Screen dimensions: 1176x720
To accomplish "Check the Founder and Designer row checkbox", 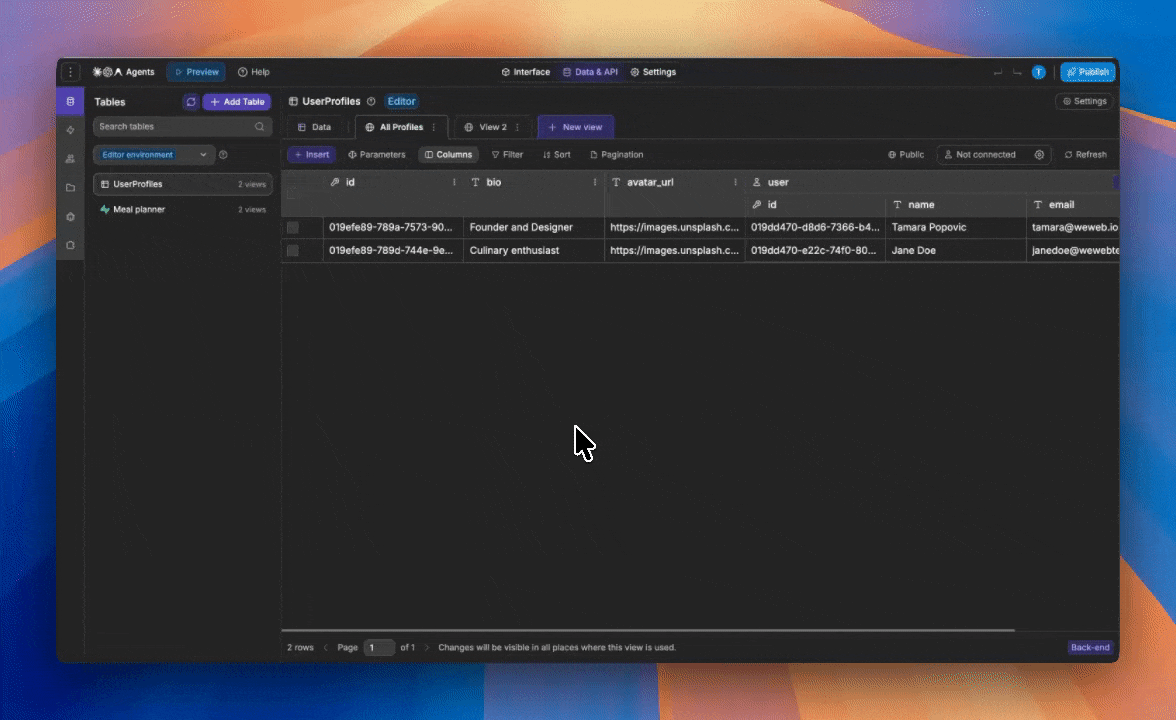I will [x=292, y=227].
